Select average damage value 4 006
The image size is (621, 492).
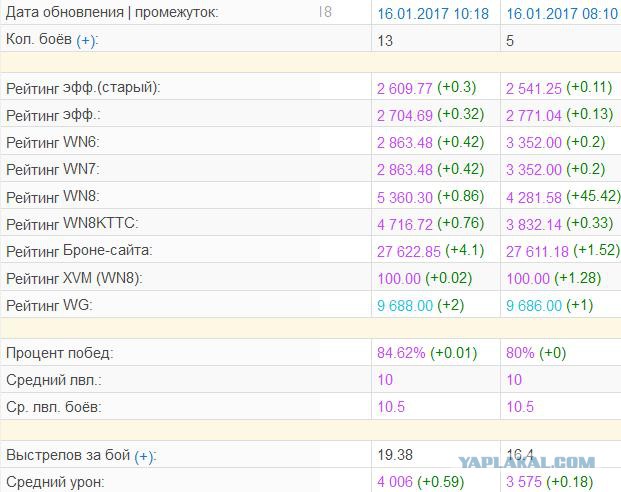(x=395, y=482)
